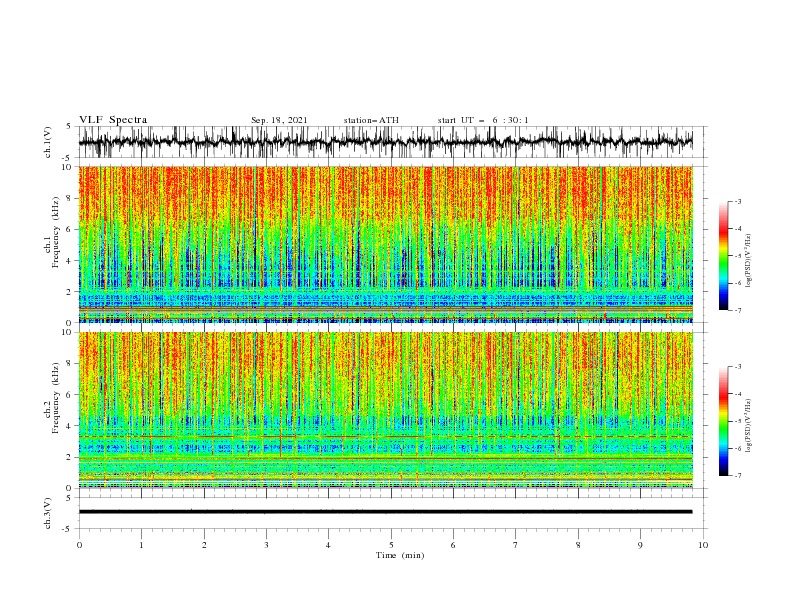792x612 pixels.
Task: Click the ch.2 spectrogram panel
Action: click(385, 410)
